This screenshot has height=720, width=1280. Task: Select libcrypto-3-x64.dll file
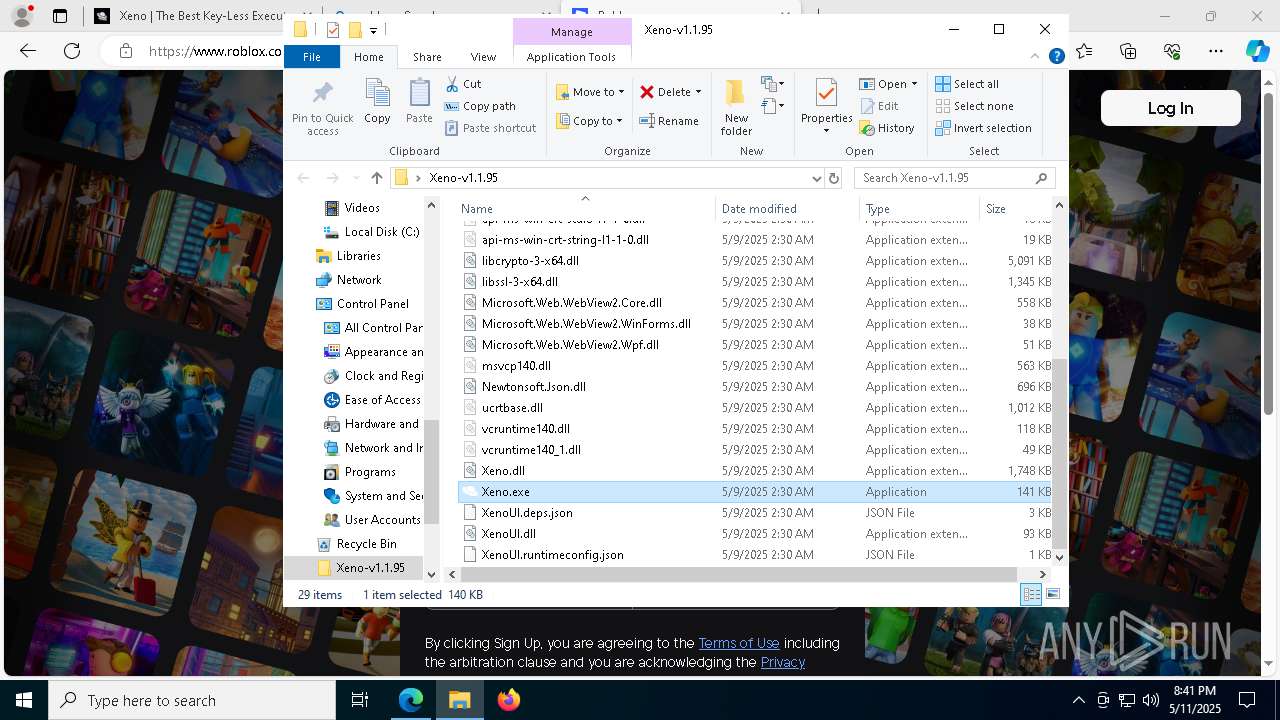click(755, 261)
